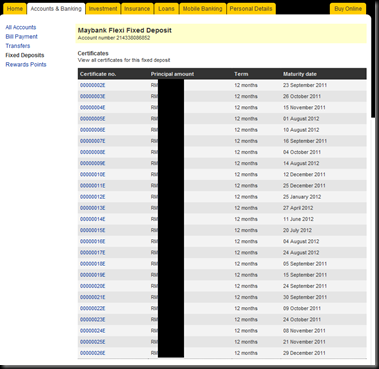View certificate 00000004E details
The image size is (379, 369).
[x=93, y=108]
